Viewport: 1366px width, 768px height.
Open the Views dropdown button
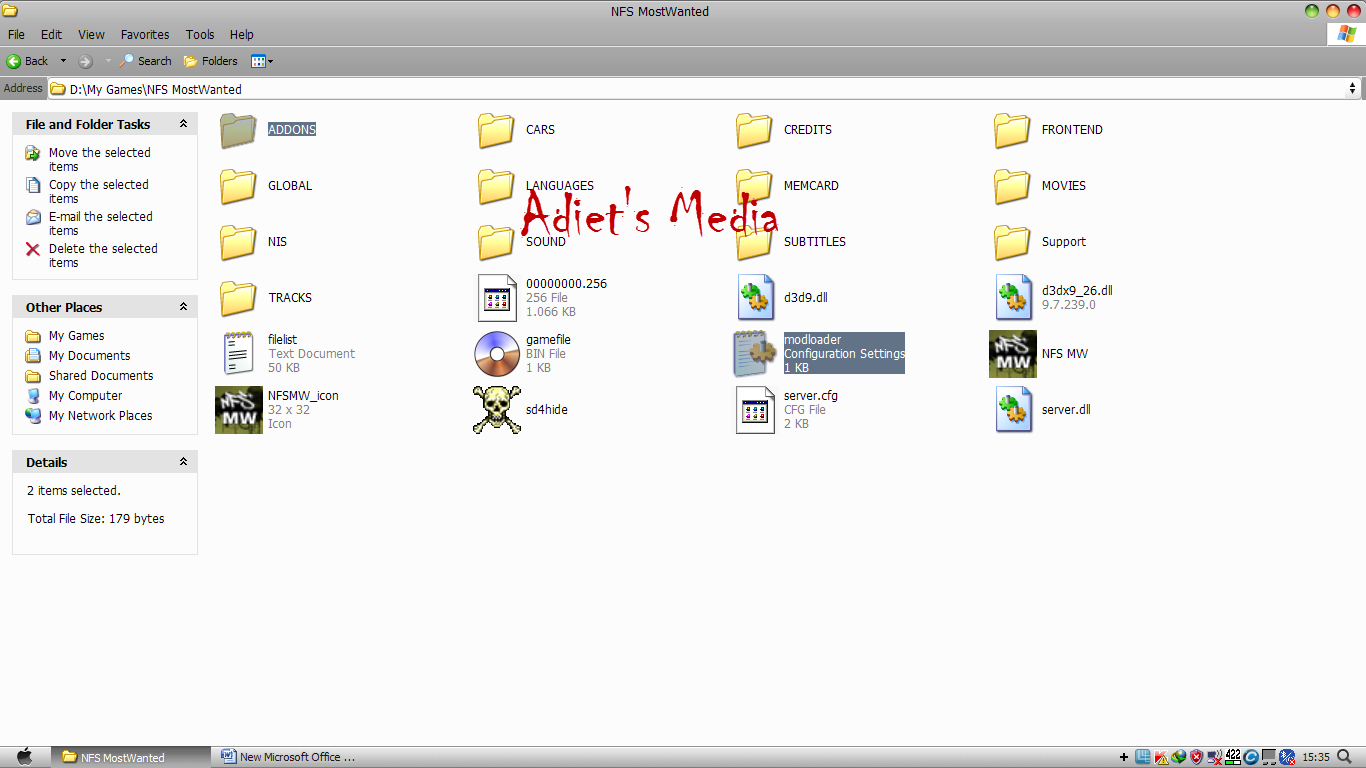coord(262,61)
